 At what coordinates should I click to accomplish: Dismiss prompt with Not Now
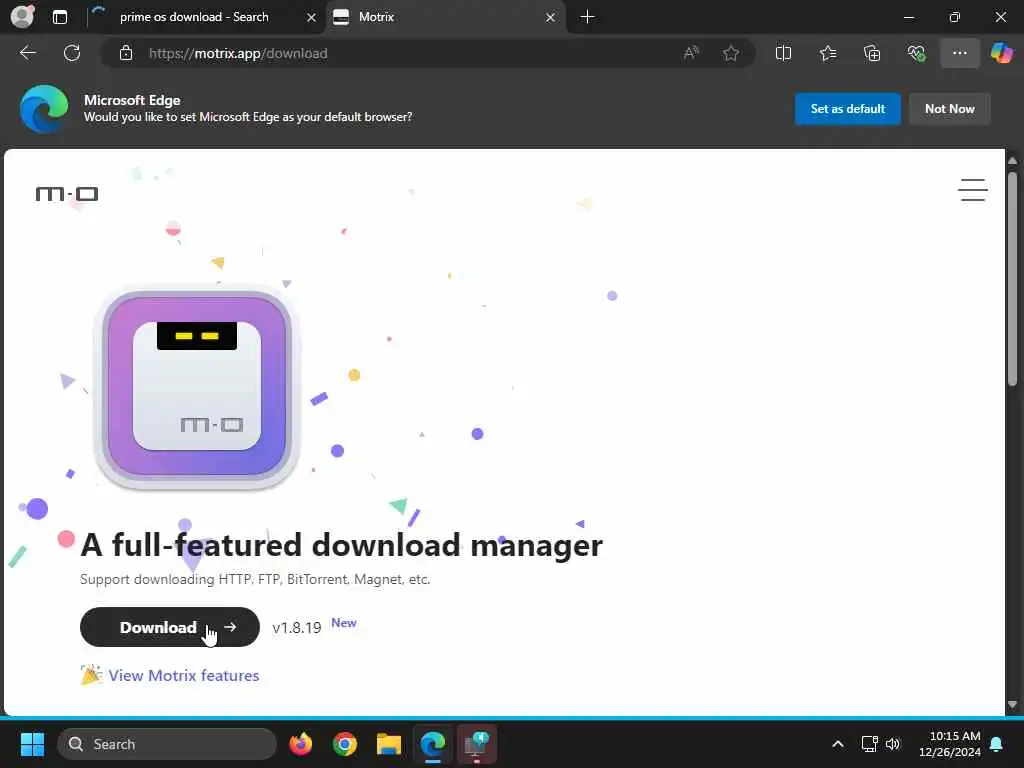(949, 109)
